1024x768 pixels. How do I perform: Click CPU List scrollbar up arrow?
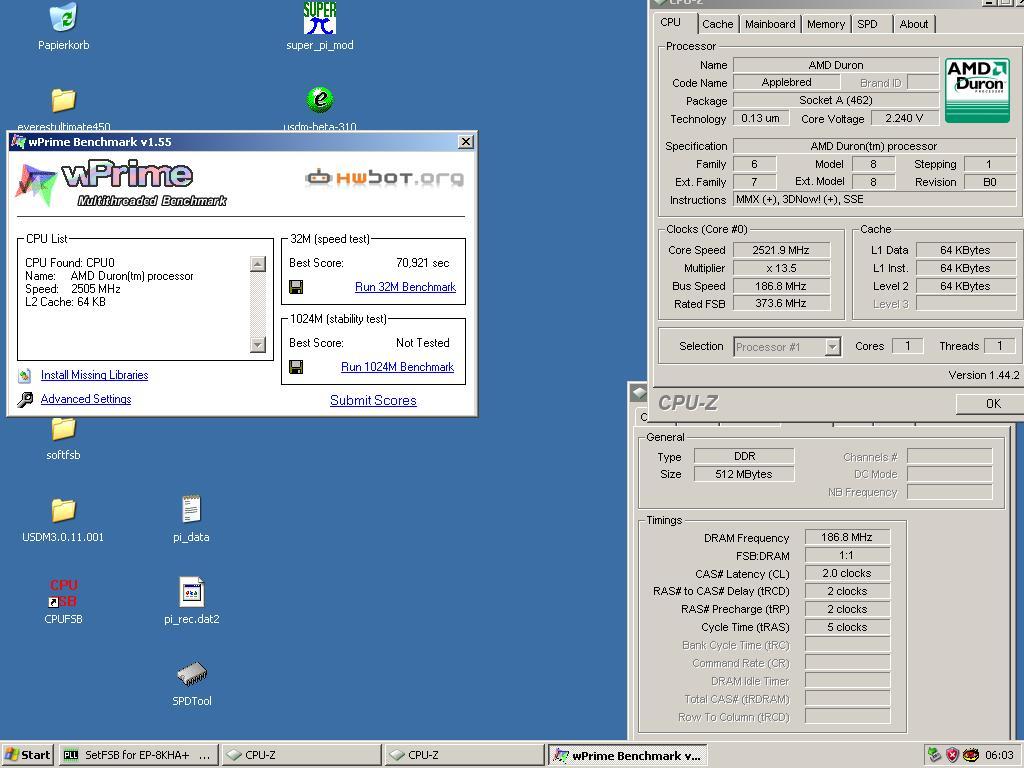coord(258,264)
